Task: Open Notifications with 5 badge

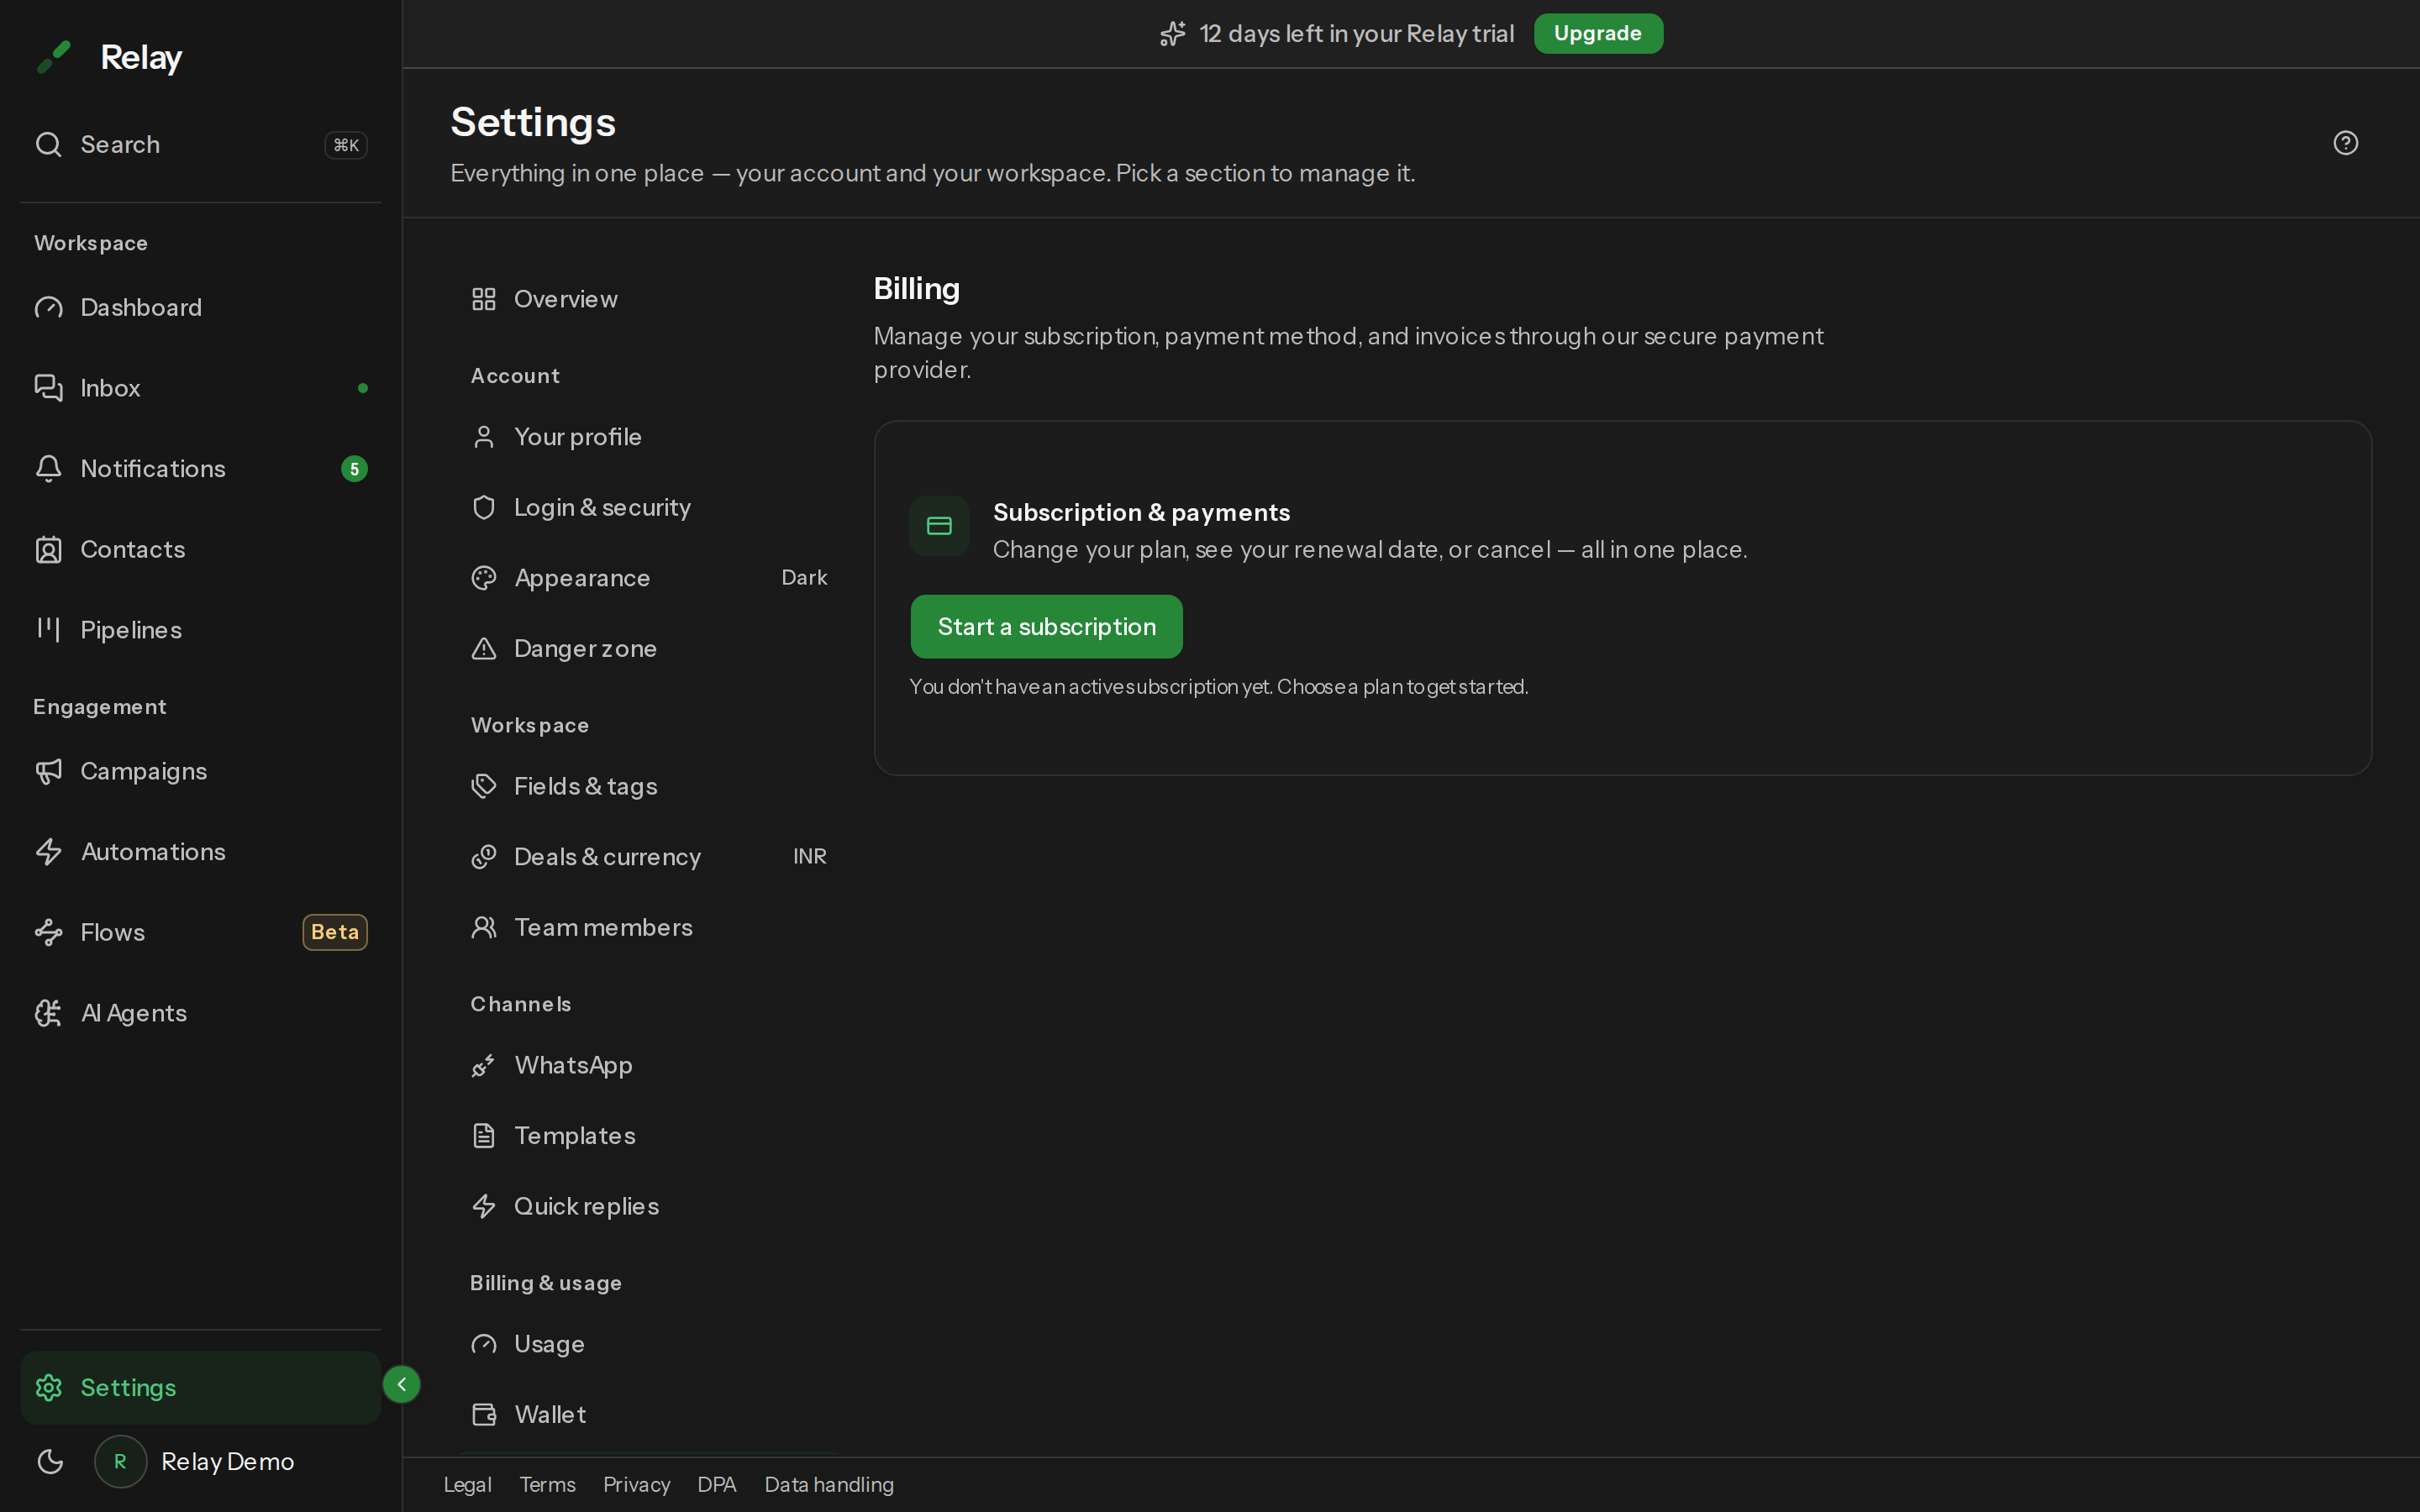Action: pos(200,469)
